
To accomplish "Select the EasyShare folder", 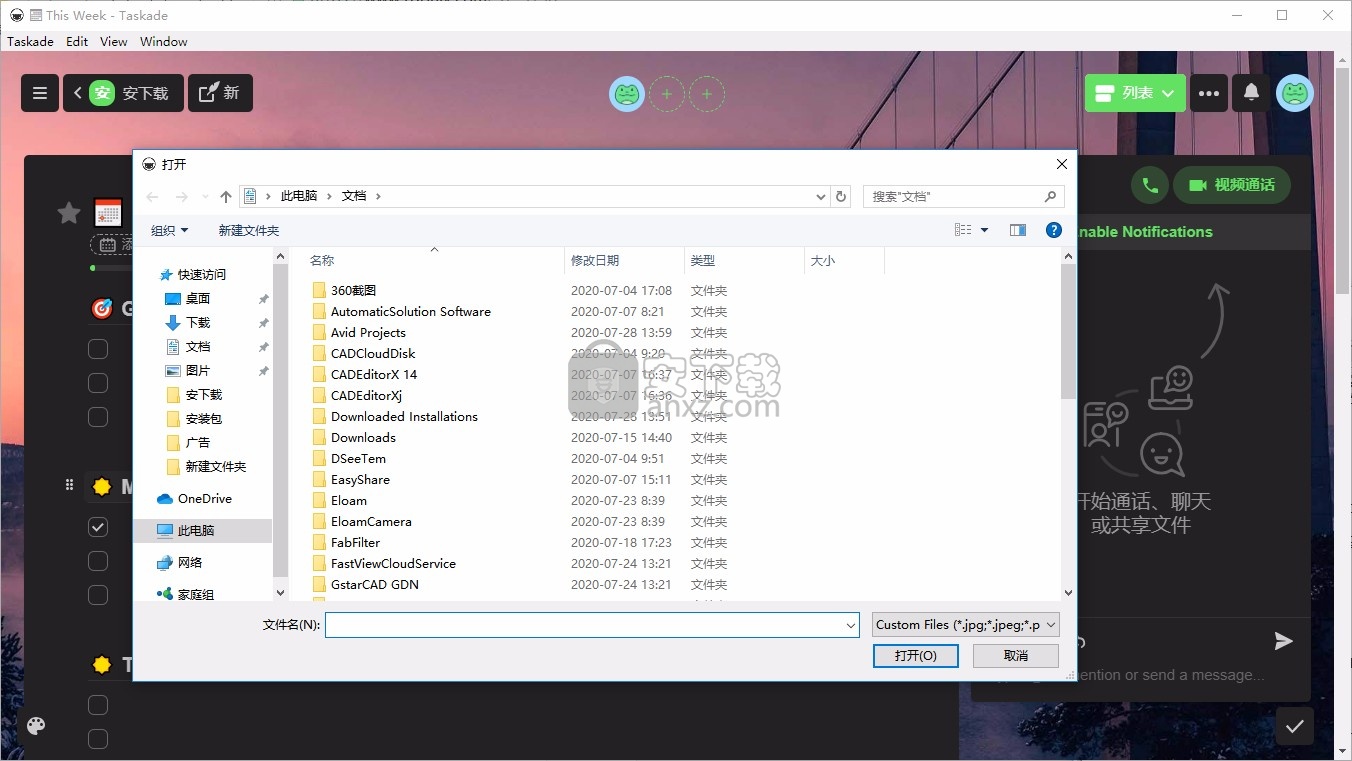I will (360, 479).
